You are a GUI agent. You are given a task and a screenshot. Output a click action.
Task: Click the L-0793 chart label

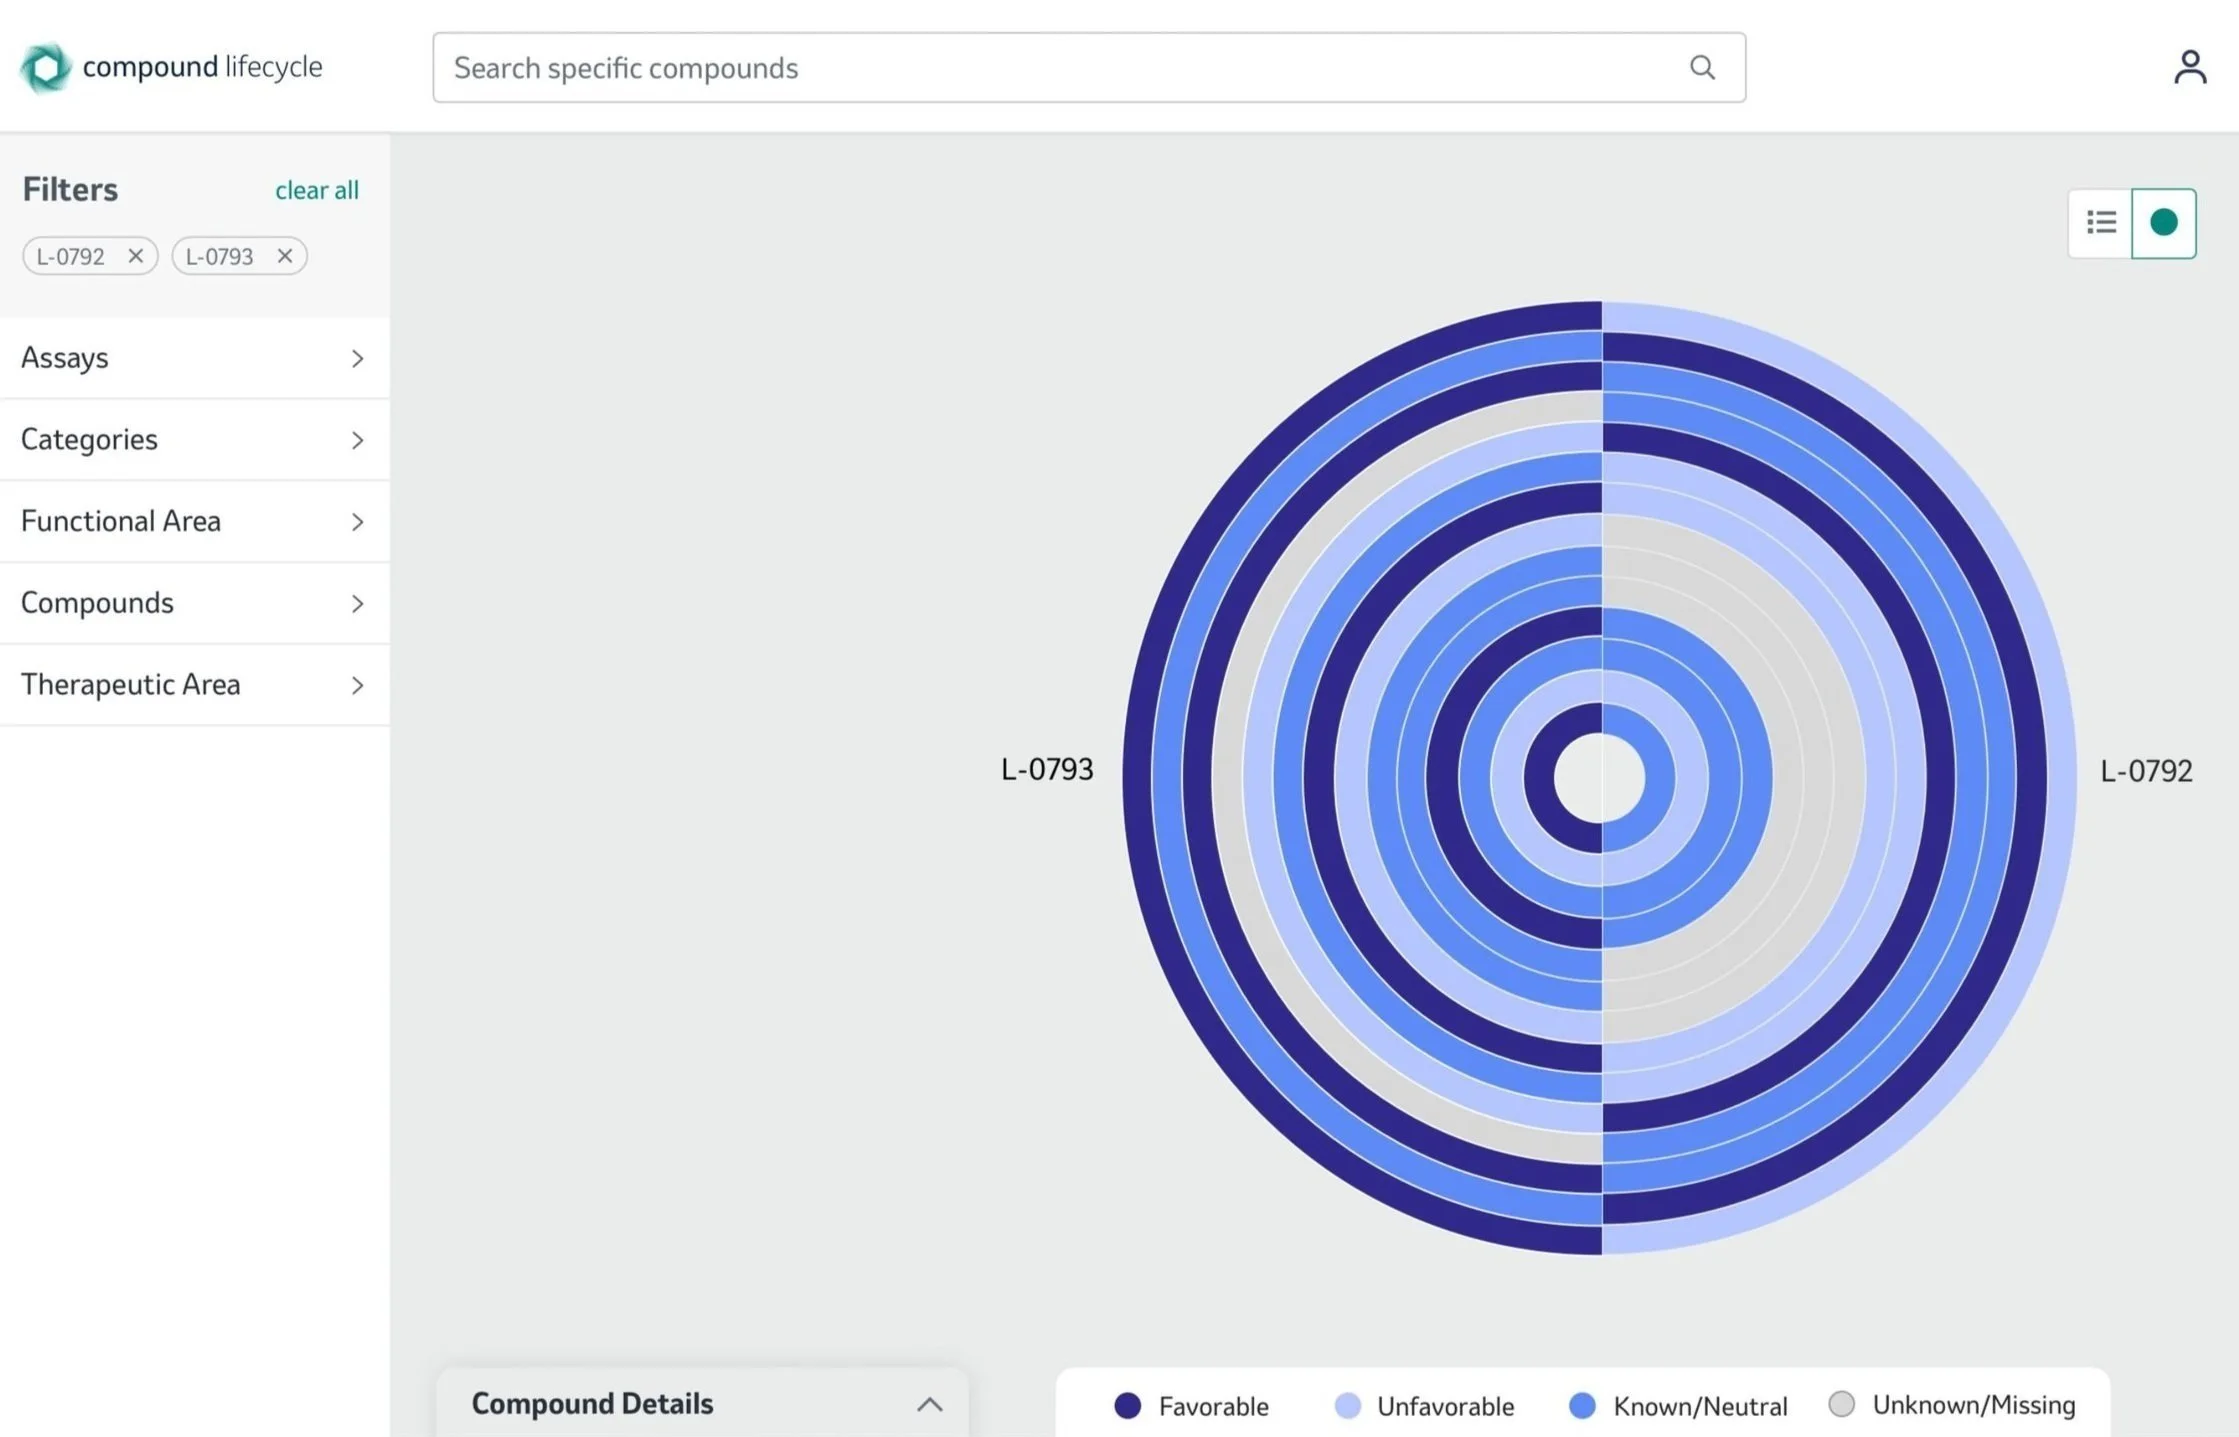click(x=1047, y=769)
